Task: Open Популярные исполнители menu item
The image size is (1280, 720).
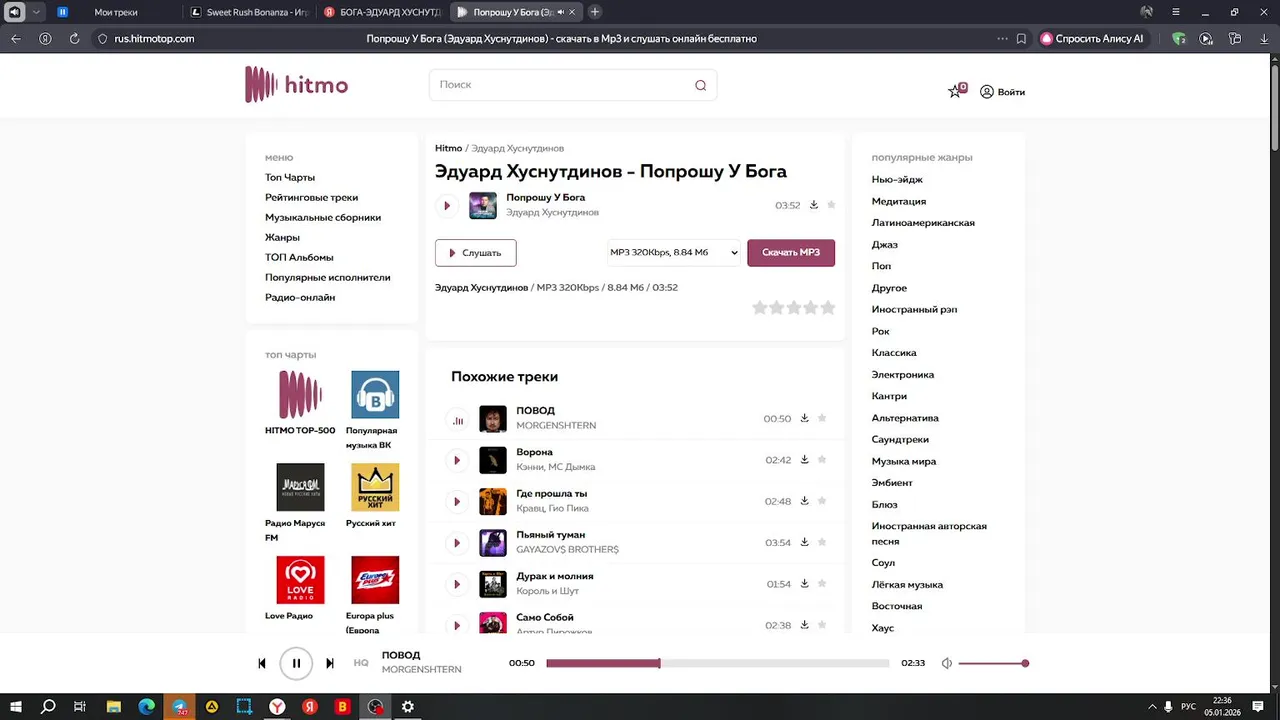Action: [328, 277]
